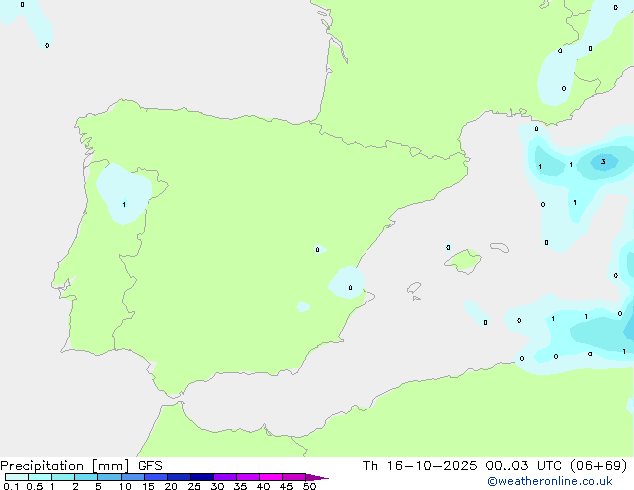The width and height of the screenshot is (634, 490).
Task: Click the "(06+69)" forecast offset text
Action: [x=600, y=465]
